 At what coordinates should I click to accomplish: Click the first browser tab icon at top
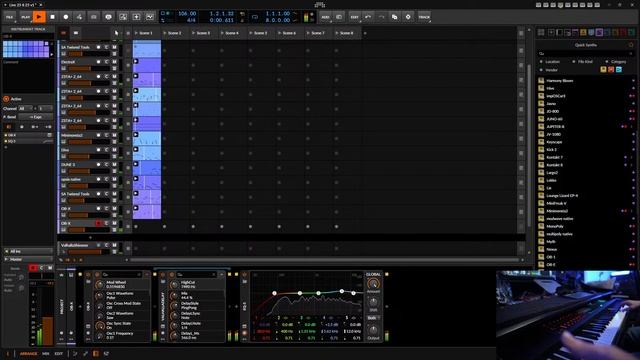tap(541, 33)
